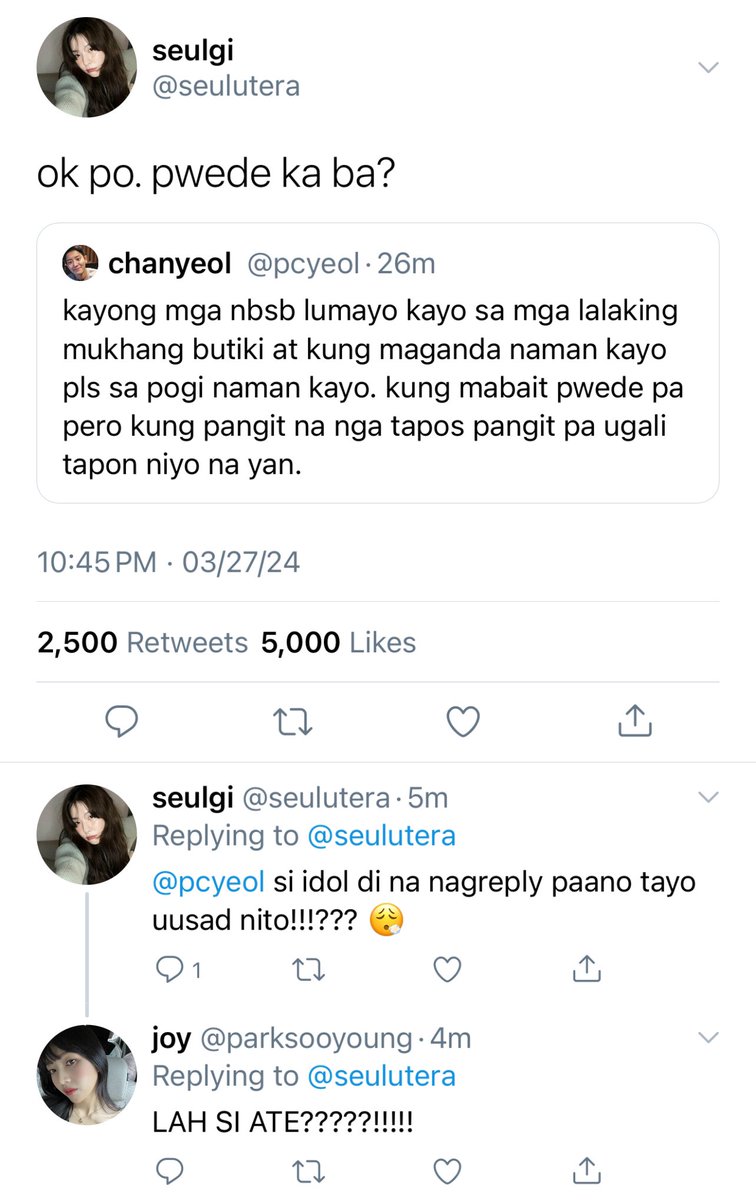View the 2,500 Retweets list

click(143, 642)
